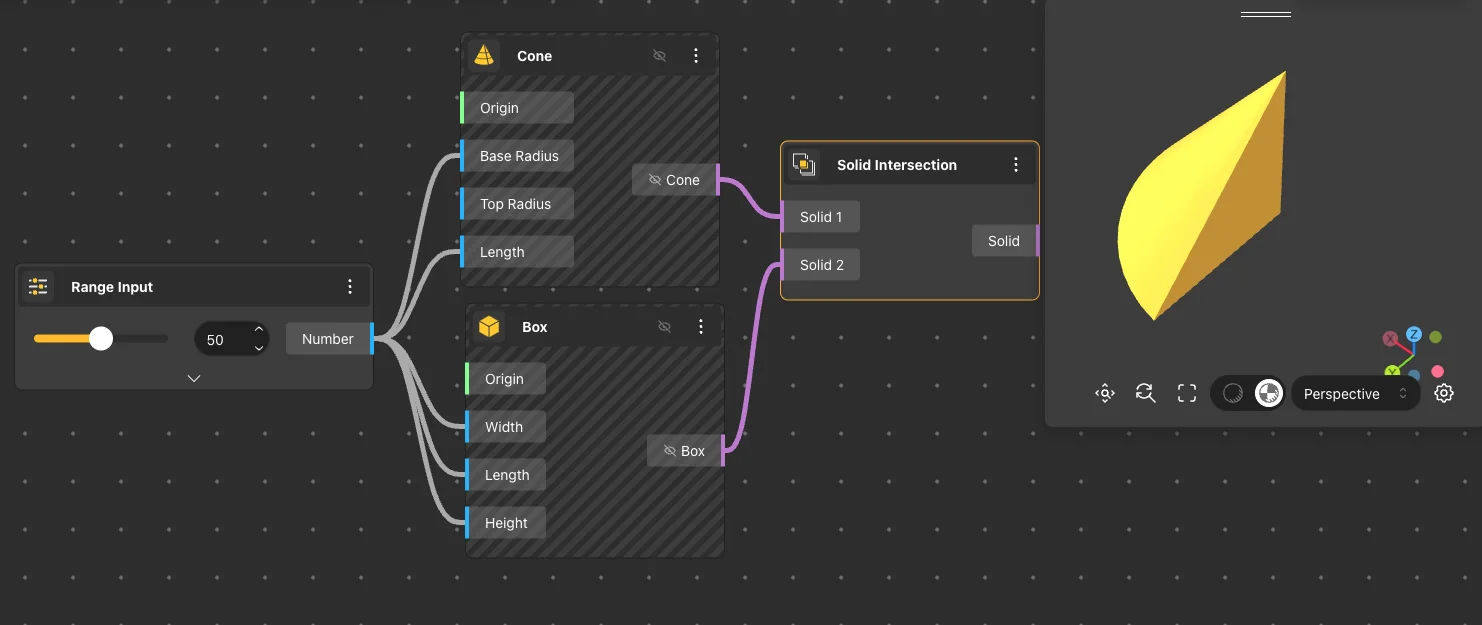Toggle Cone node visibility in header
The height and width of the screenshot is (625, 1482).
(x=659, y=56)
